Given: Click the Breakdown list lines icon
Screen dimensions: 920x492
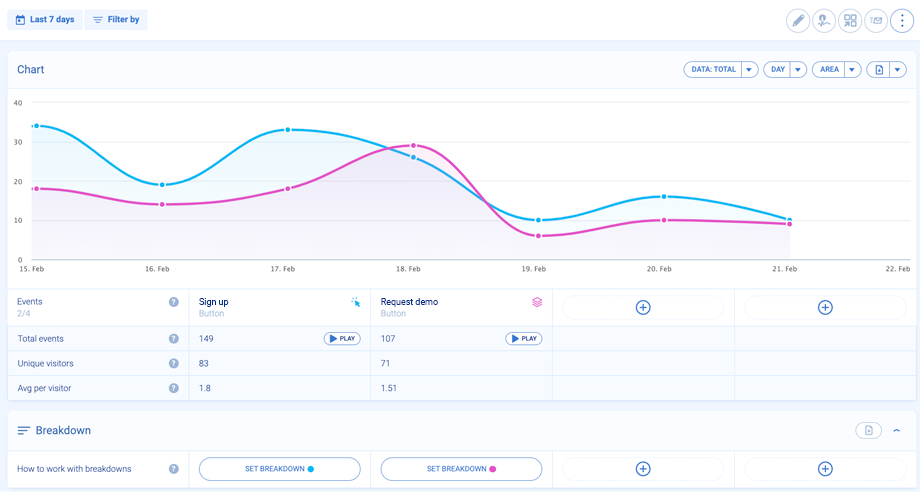Looking at the screenshot, I should [23, 430].
